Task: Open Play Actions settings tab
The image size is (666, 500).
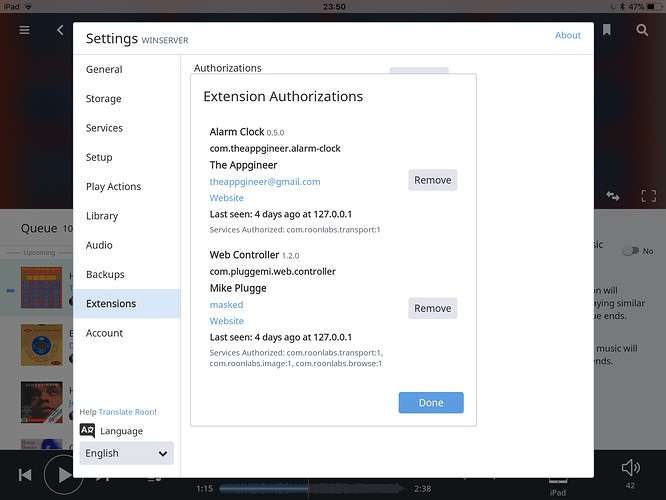Action: coord(127,186)
